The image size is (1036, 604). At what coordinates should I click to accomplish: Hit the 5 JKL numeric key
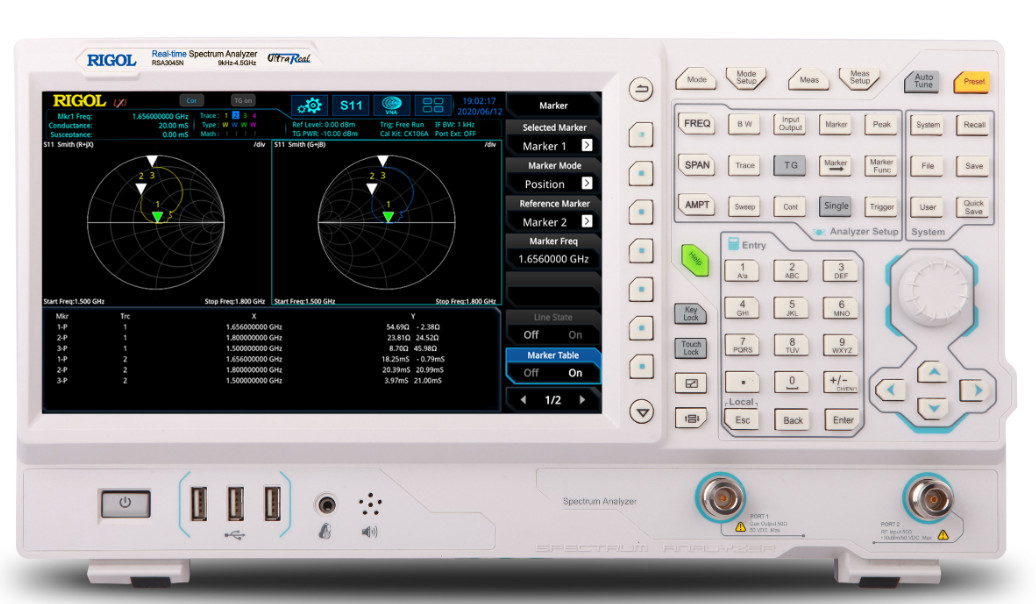click(792, 308)
